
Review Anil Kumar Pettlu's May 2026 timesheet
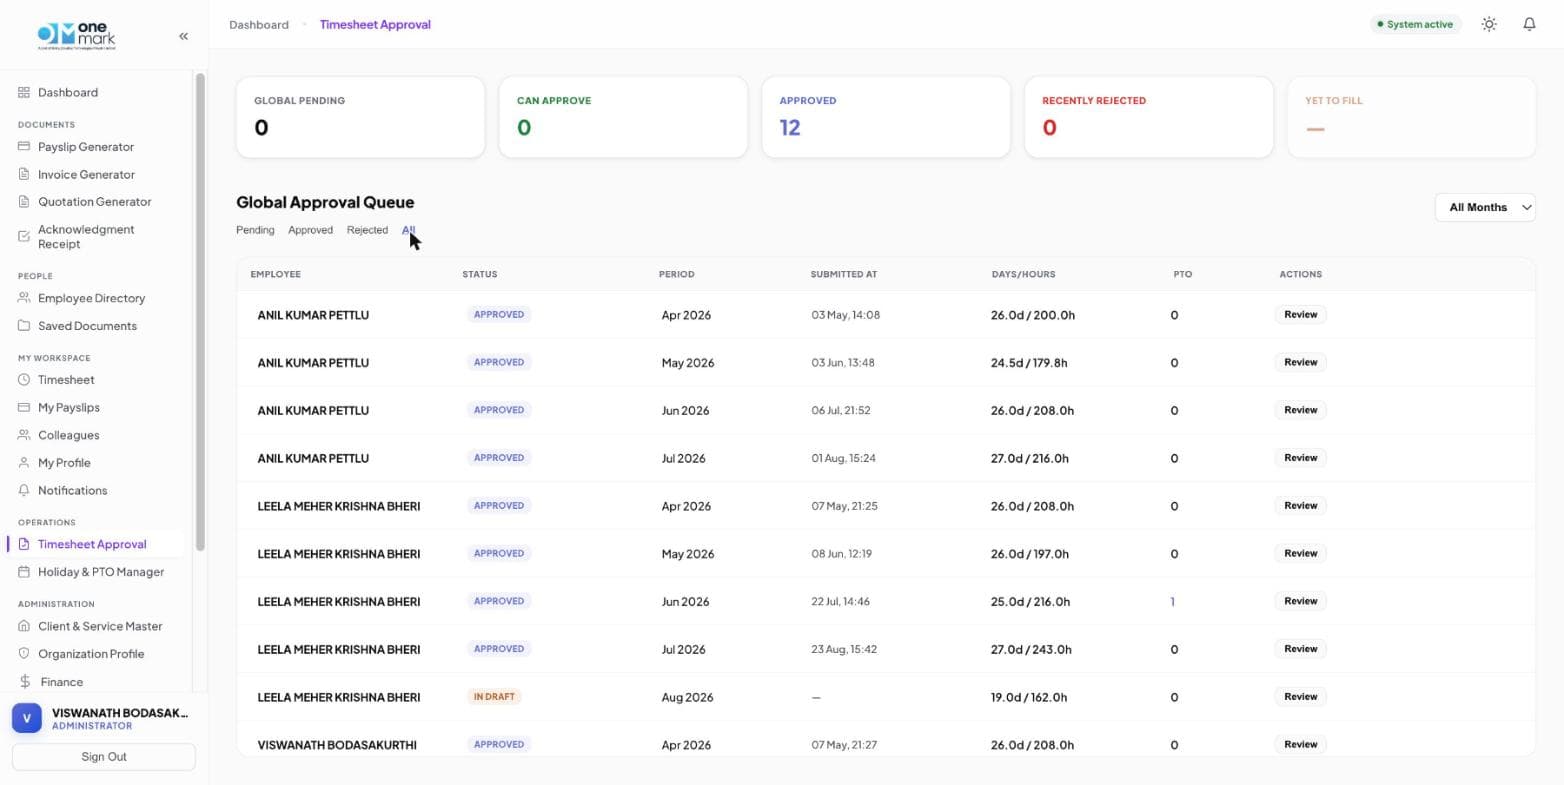tap(1300, 362)
